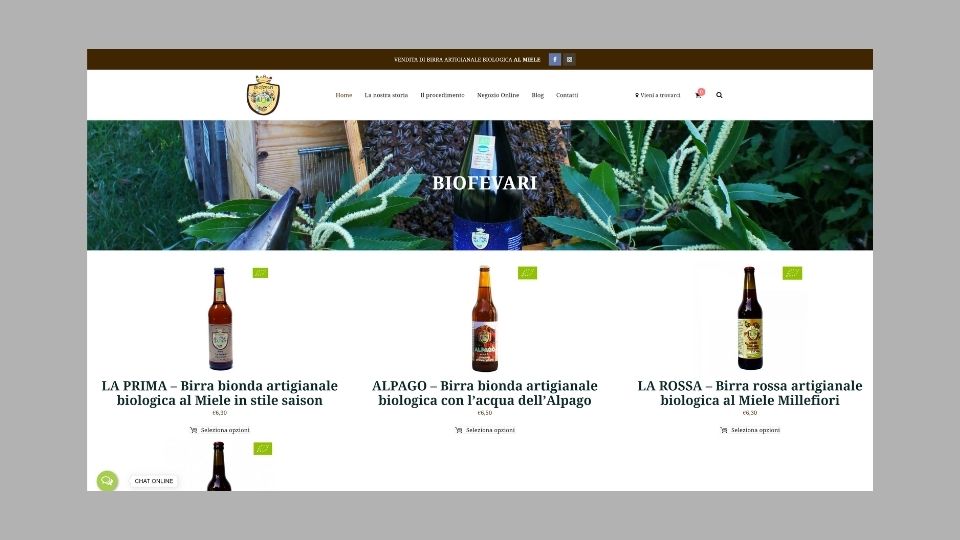
Task: Open the shopping cart icon
Action: click(699, 94)
